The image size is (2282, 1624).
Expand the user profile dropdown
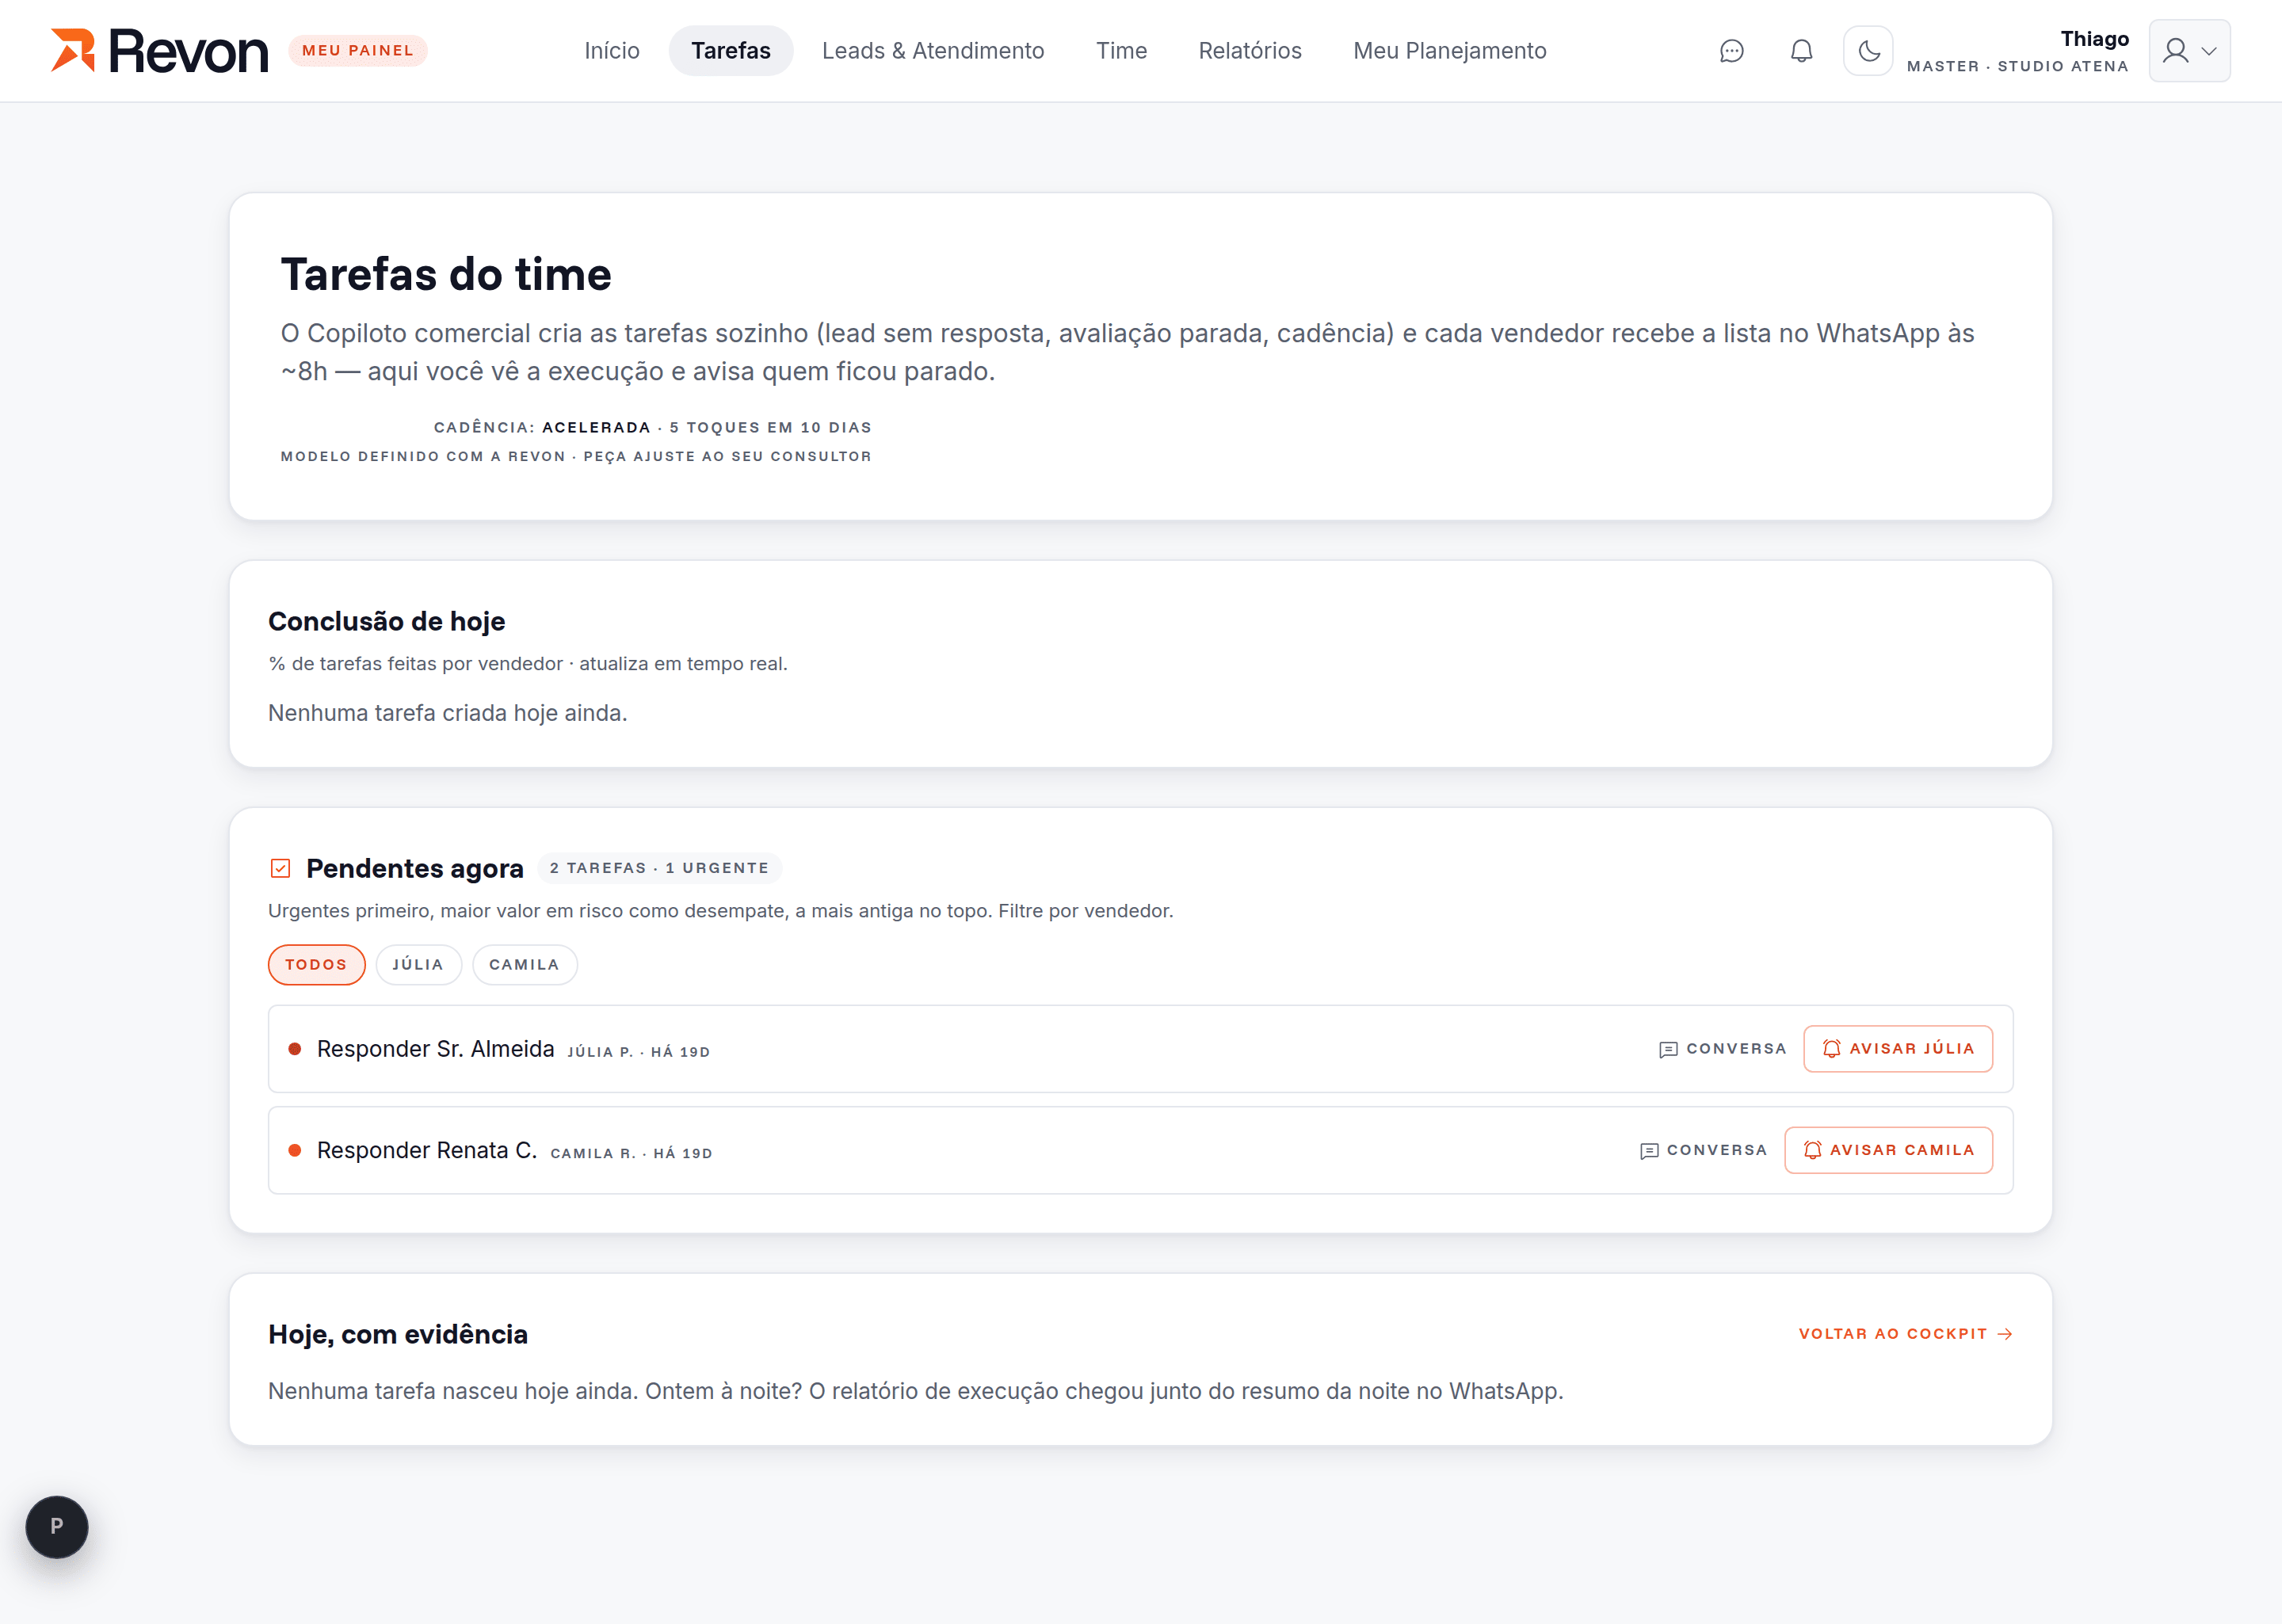point(2189,51)
